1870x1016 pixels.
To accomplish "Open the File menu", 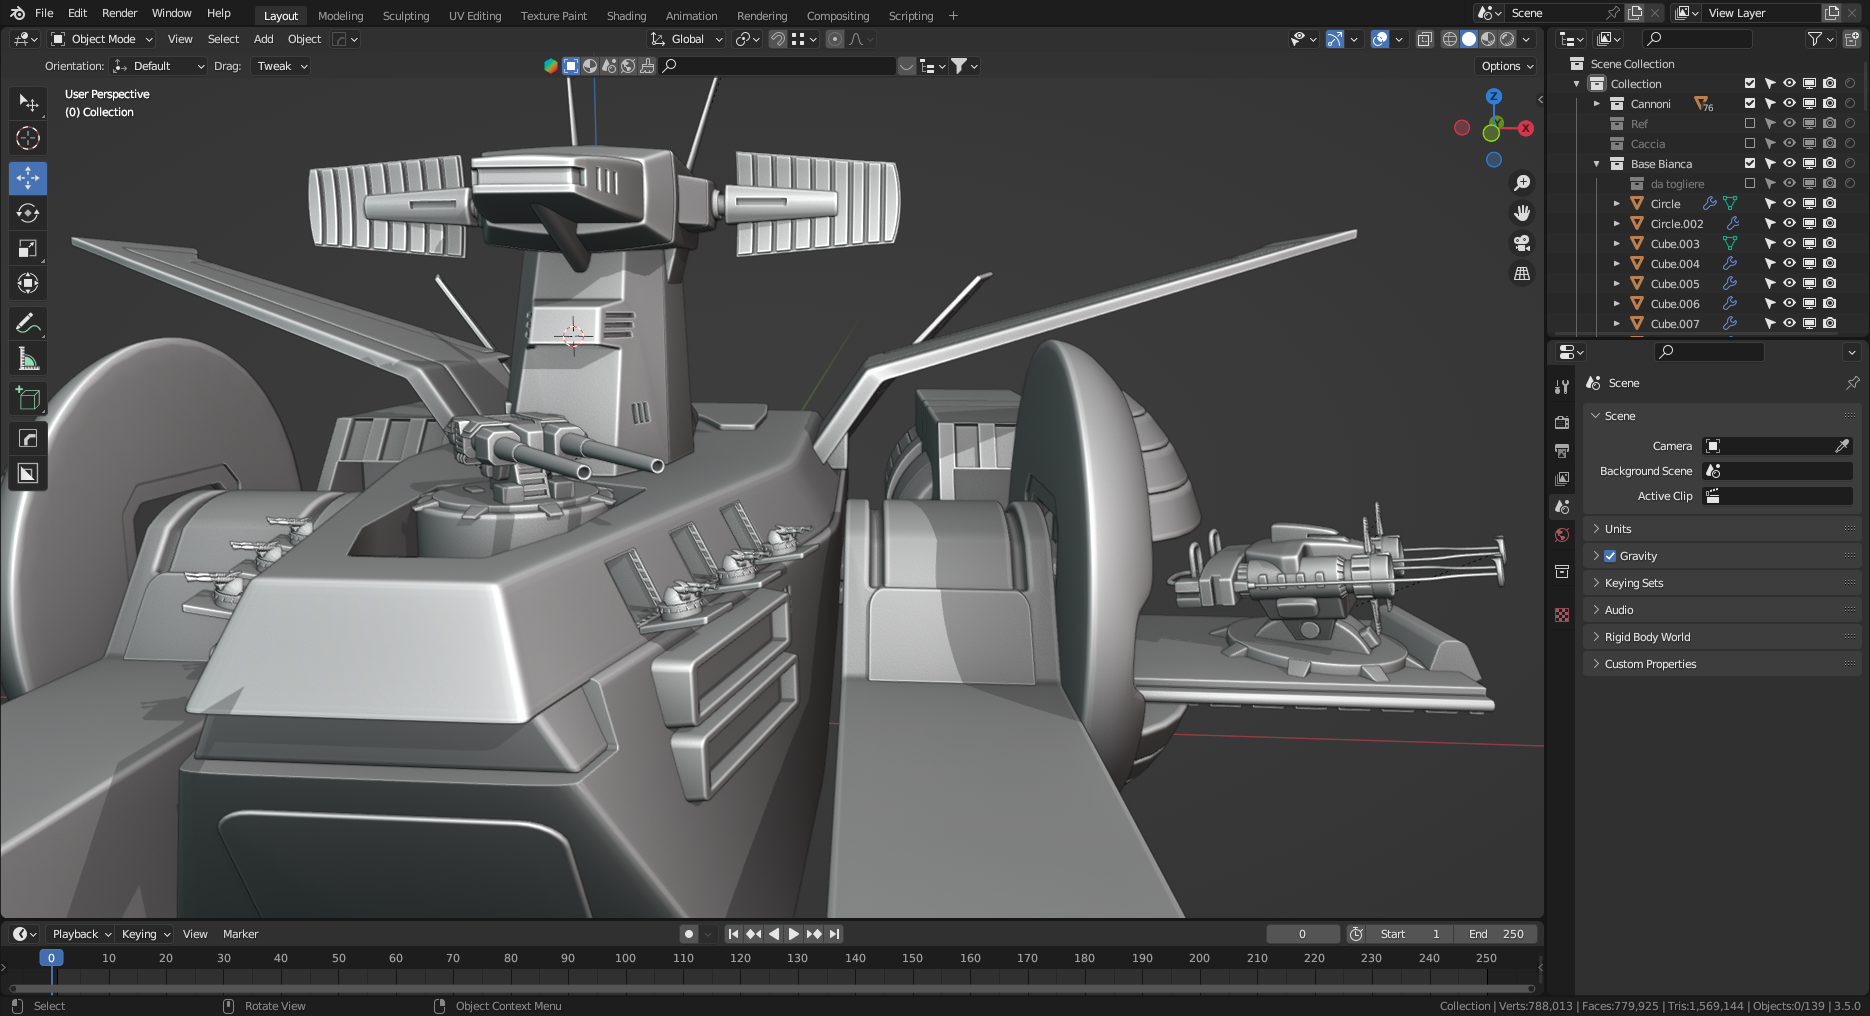I will 44,13.
